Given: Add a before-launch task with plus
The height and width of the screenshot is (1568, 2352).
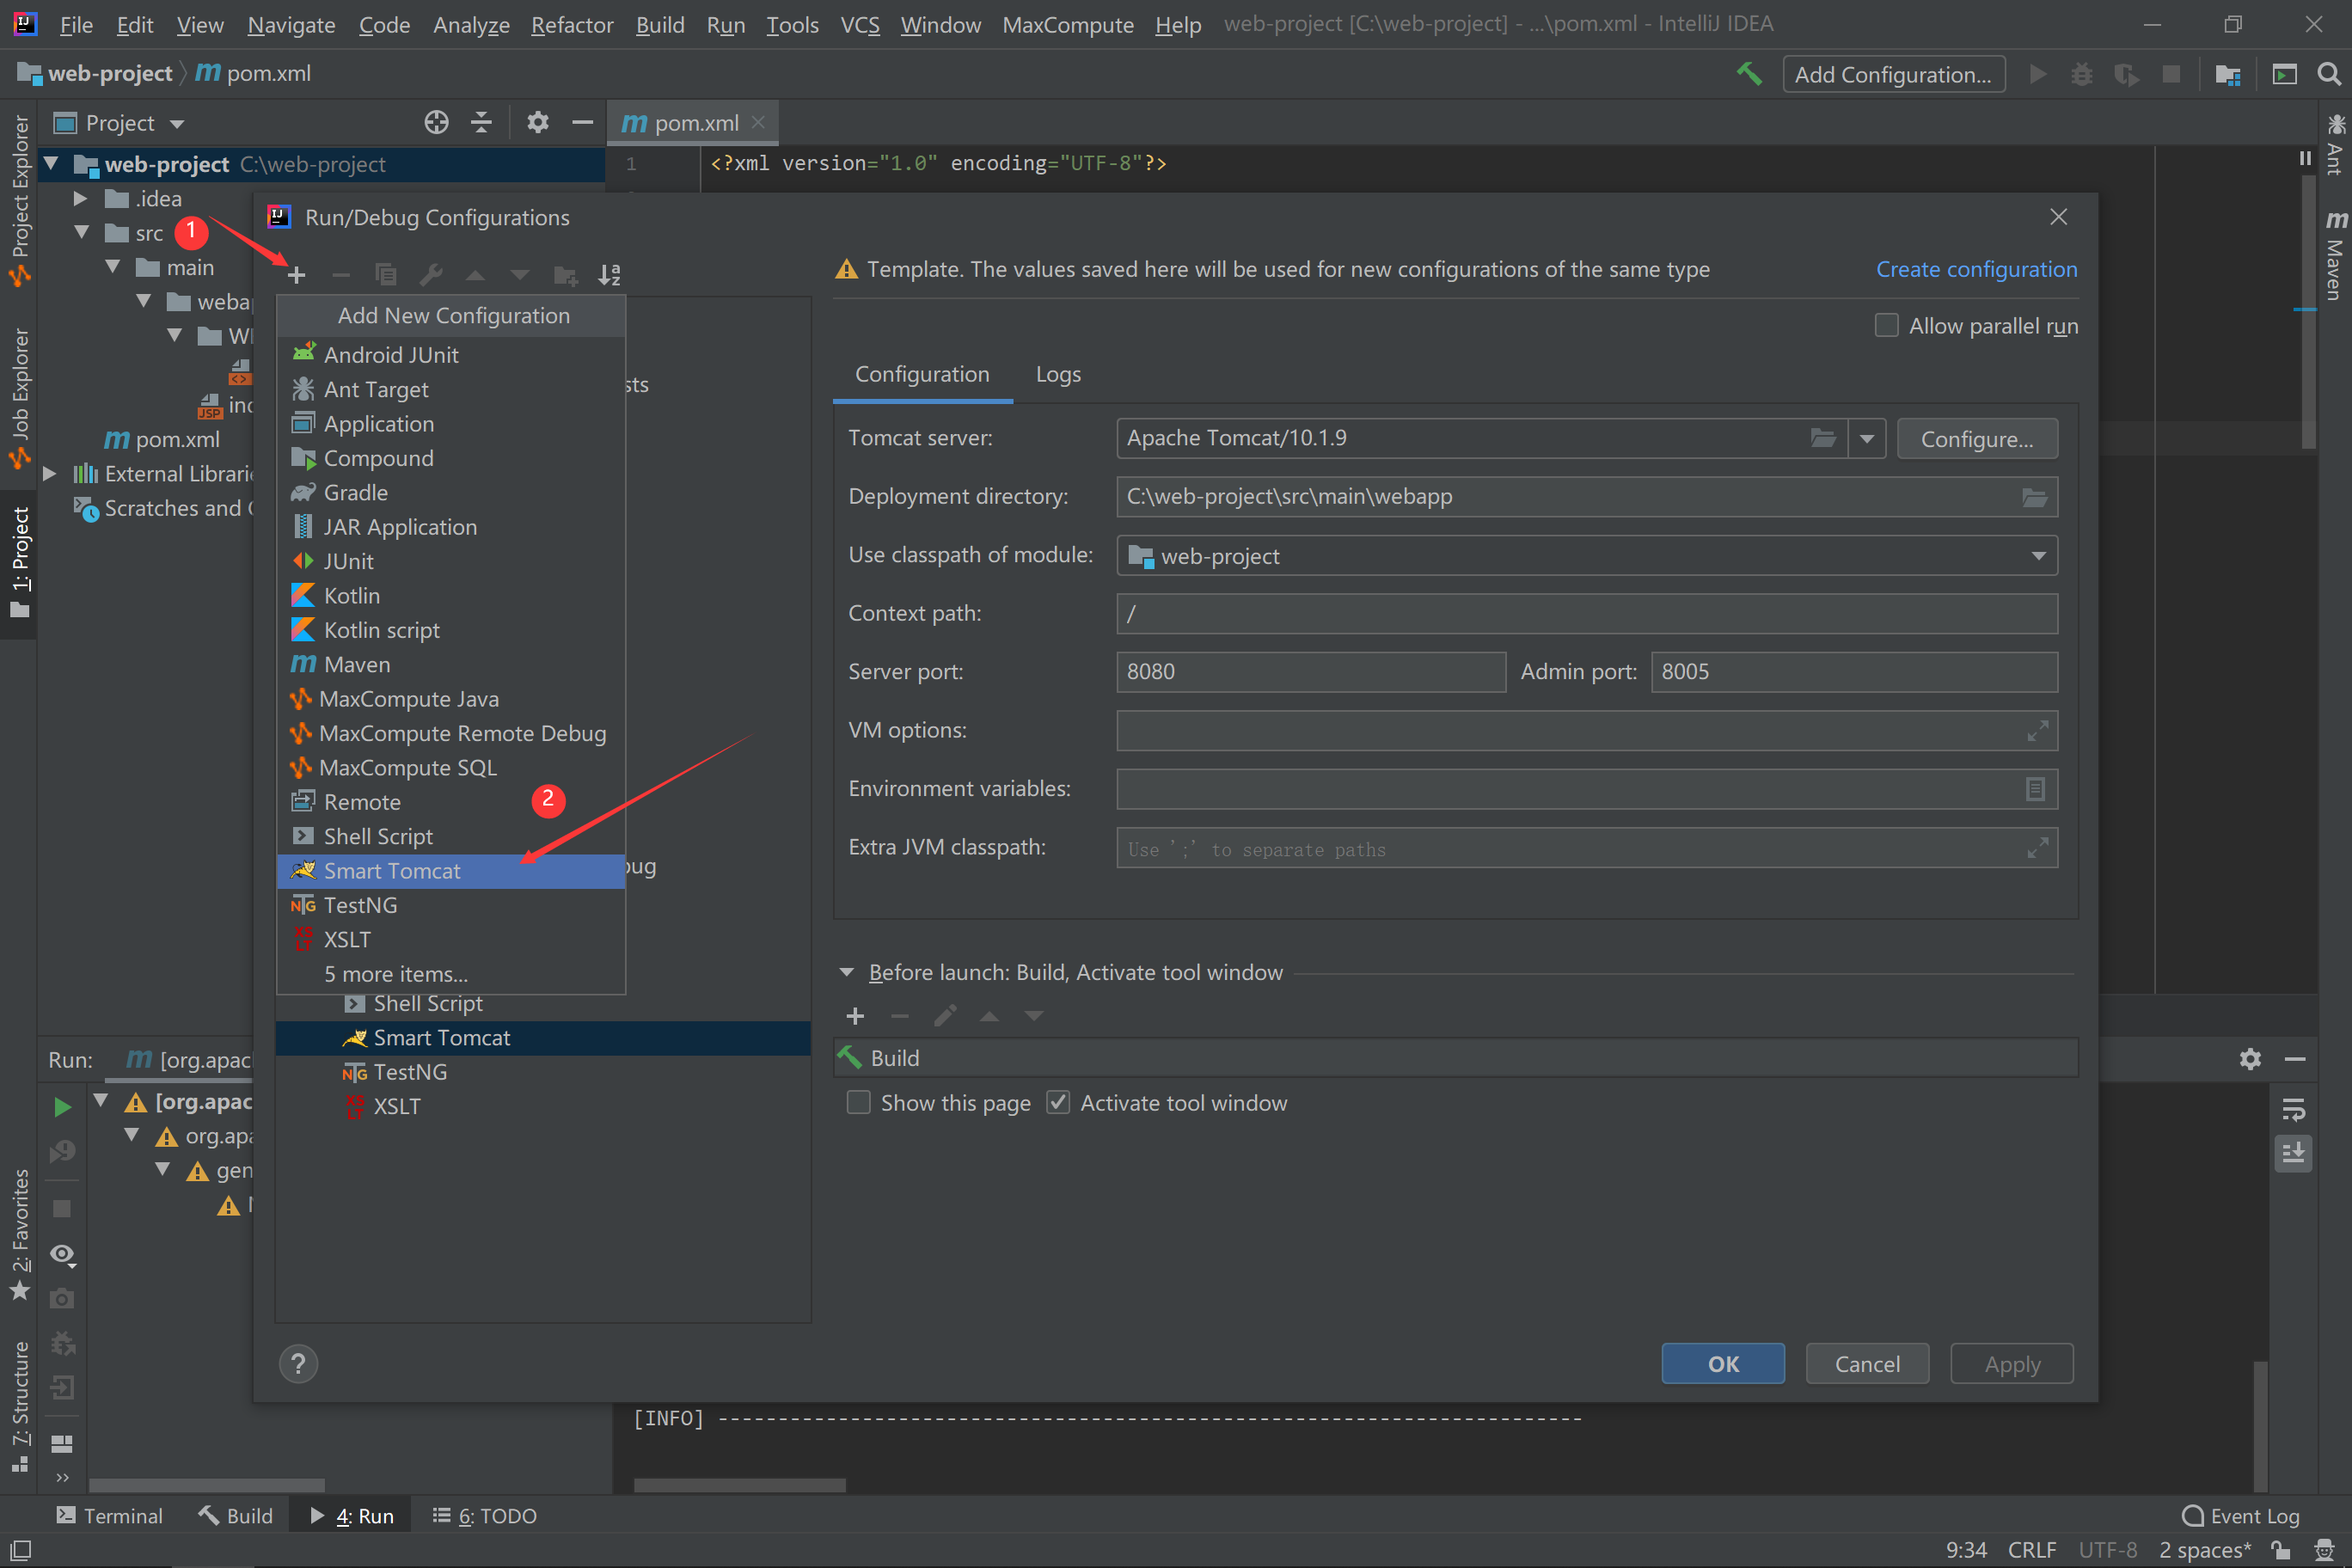Looking at the screenshot, I should coord(855,1017).
